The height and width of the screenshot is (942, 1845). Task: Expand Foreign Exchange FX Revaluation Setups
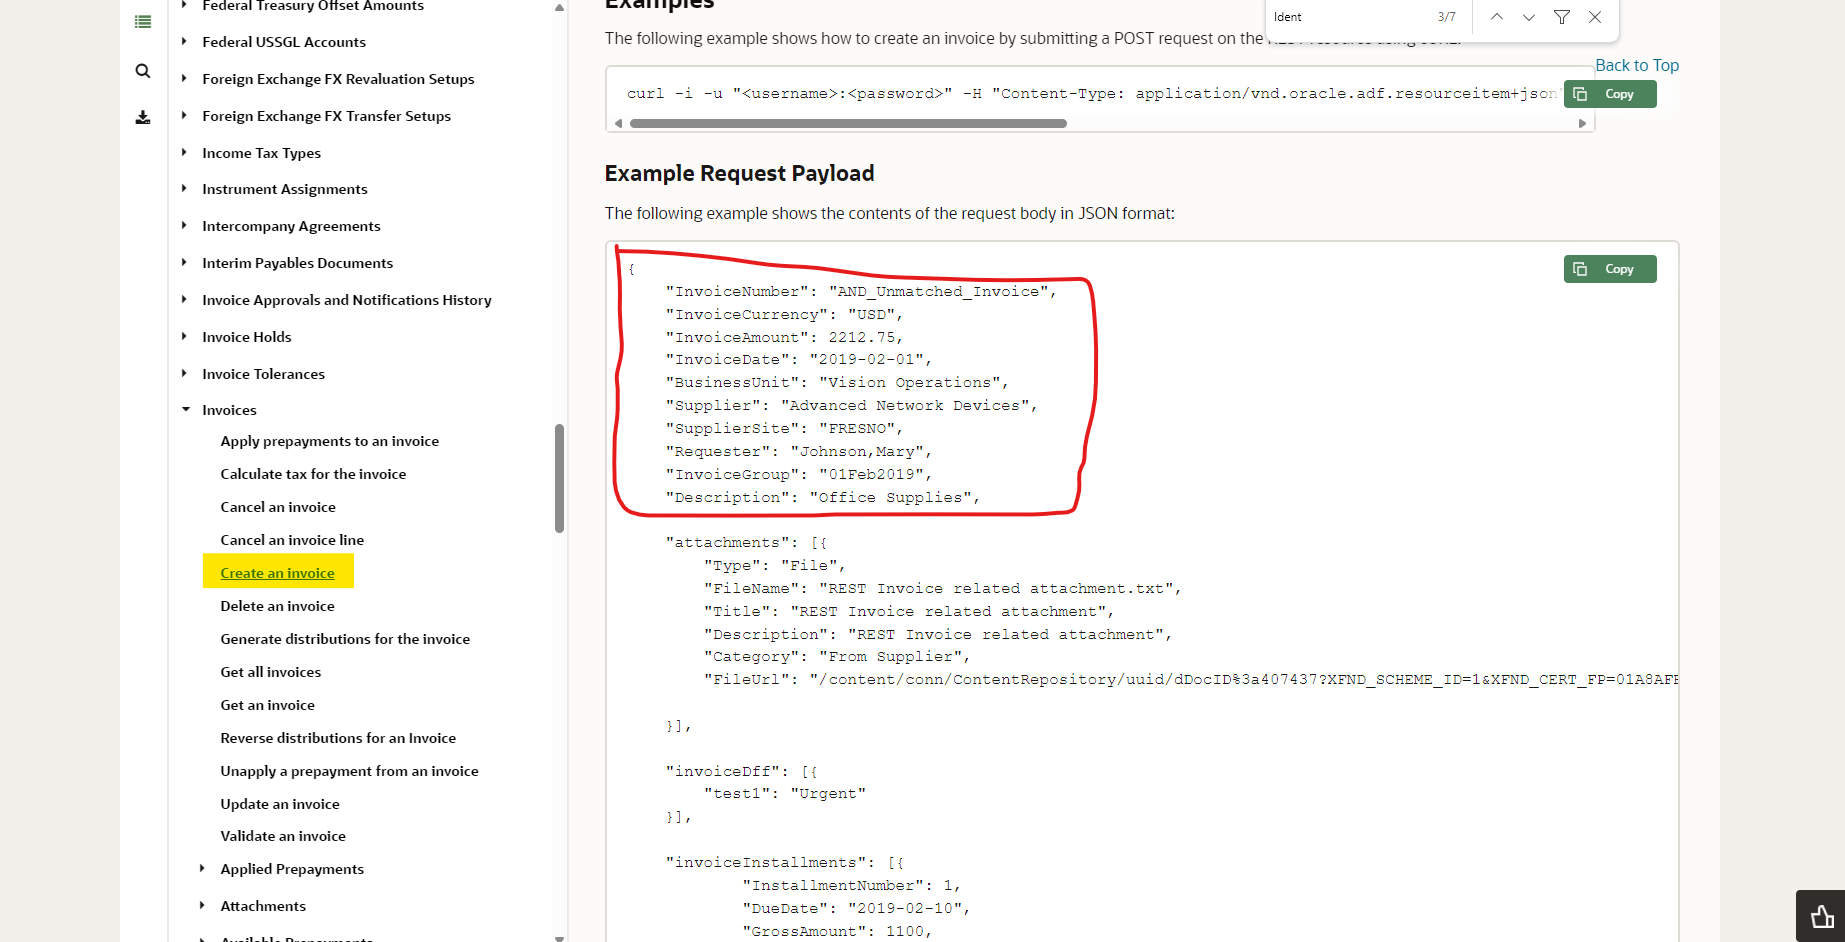(x=184, y=79)
